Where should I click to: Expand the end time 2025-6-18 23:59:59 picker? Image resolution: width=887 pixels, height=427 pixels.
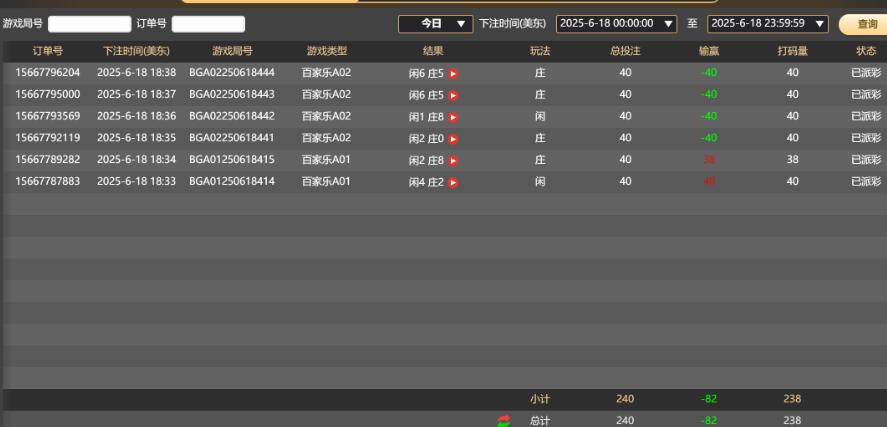pos(767,23)
